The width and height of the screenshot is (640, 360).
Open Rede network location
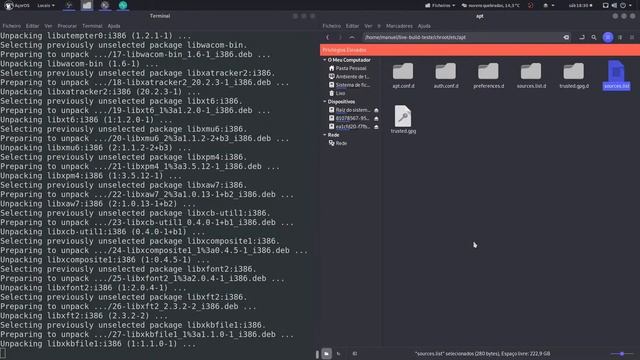pos(338,143)
